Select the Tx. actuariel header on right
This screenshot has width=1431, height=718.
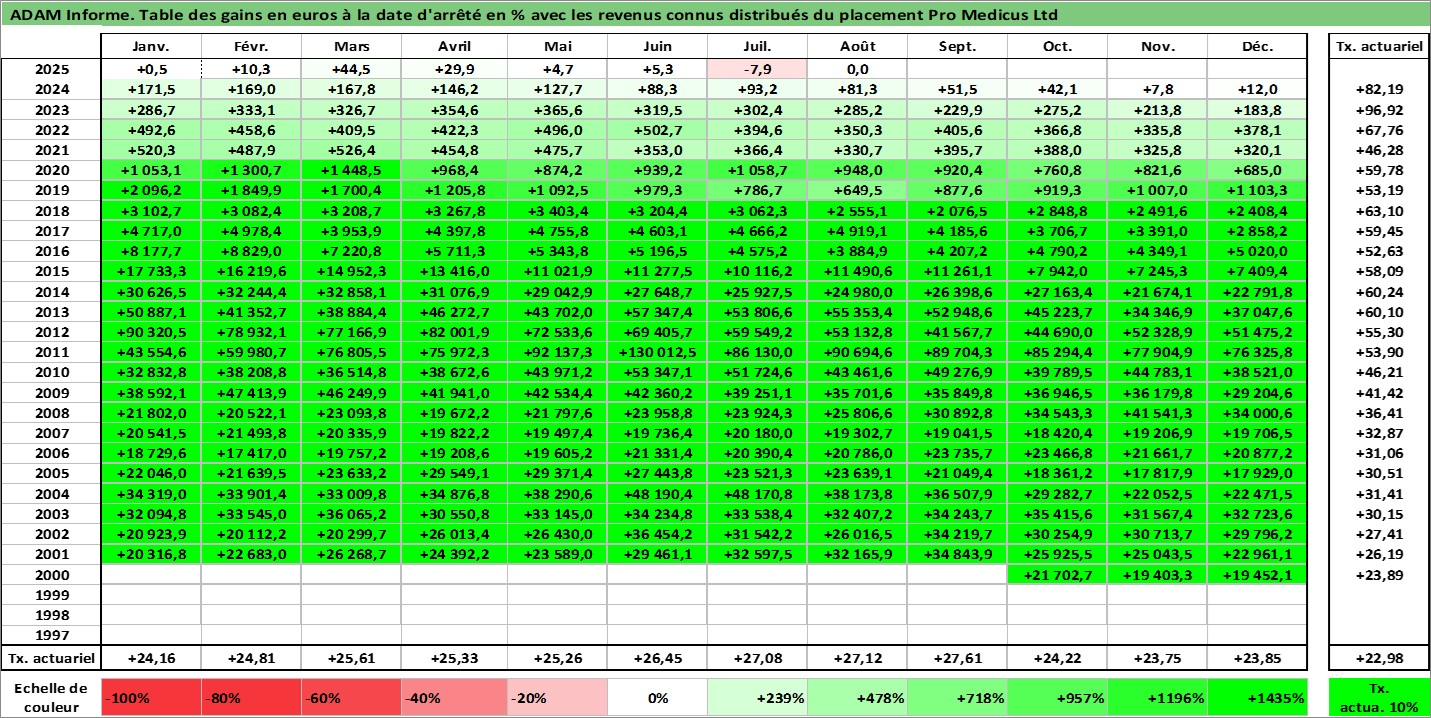pyautogui.click(x=1379, y=47)
